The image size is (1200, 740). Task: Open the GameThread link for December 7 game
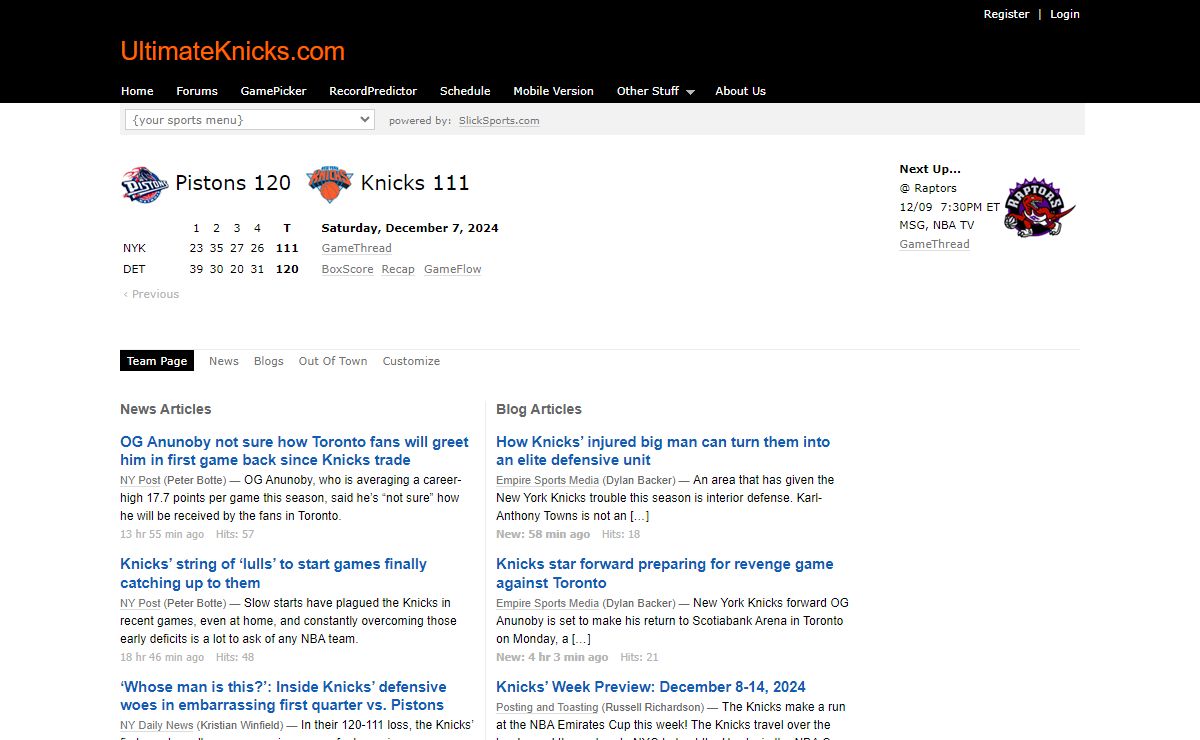[x=357, y=248]
